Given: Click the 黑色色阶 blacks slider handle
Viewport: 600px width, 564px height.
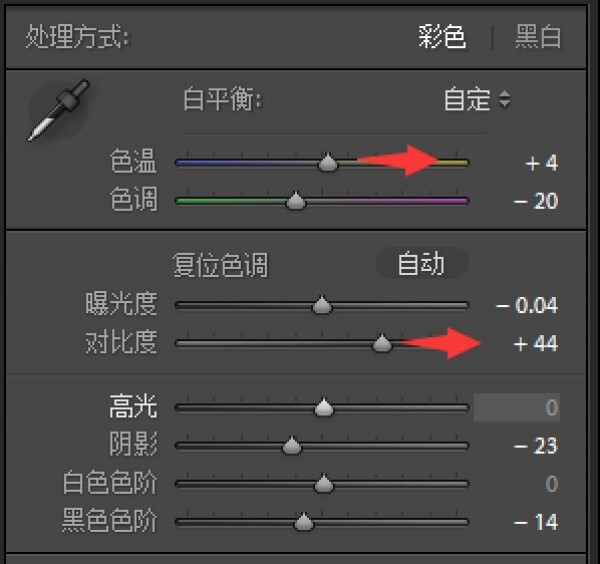Looking at the screenshot, I should [x=303, y=522].
